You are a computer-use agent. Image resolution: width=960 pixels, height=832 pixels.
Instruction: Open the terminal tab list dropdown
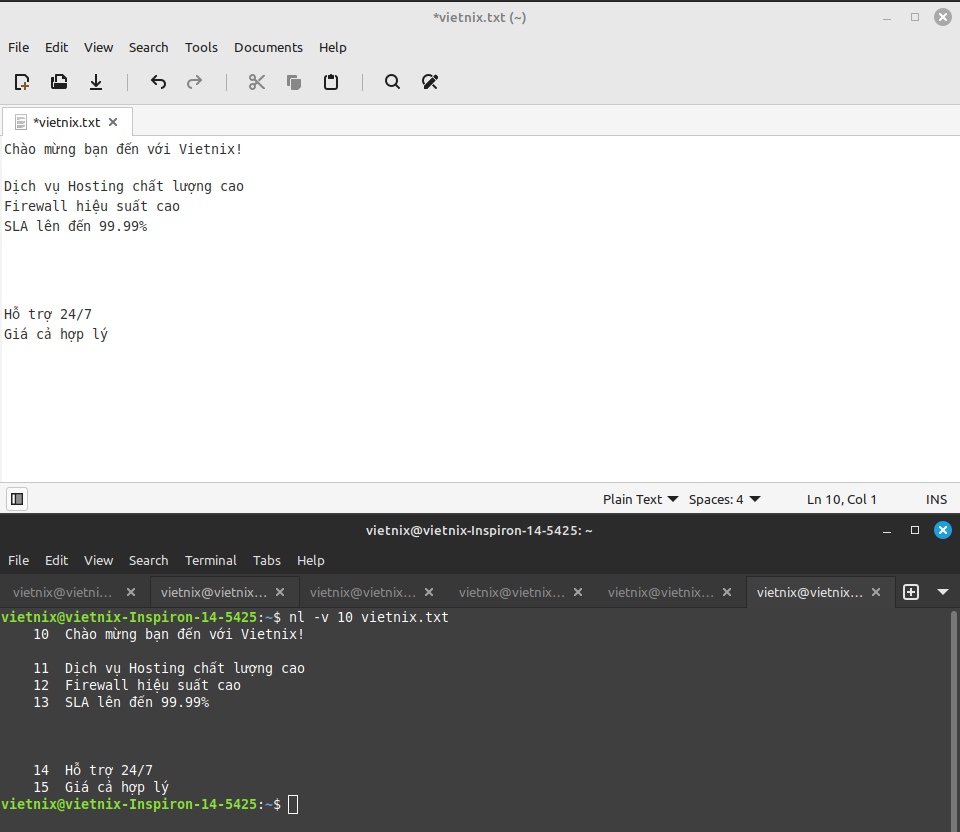(943, 592)
